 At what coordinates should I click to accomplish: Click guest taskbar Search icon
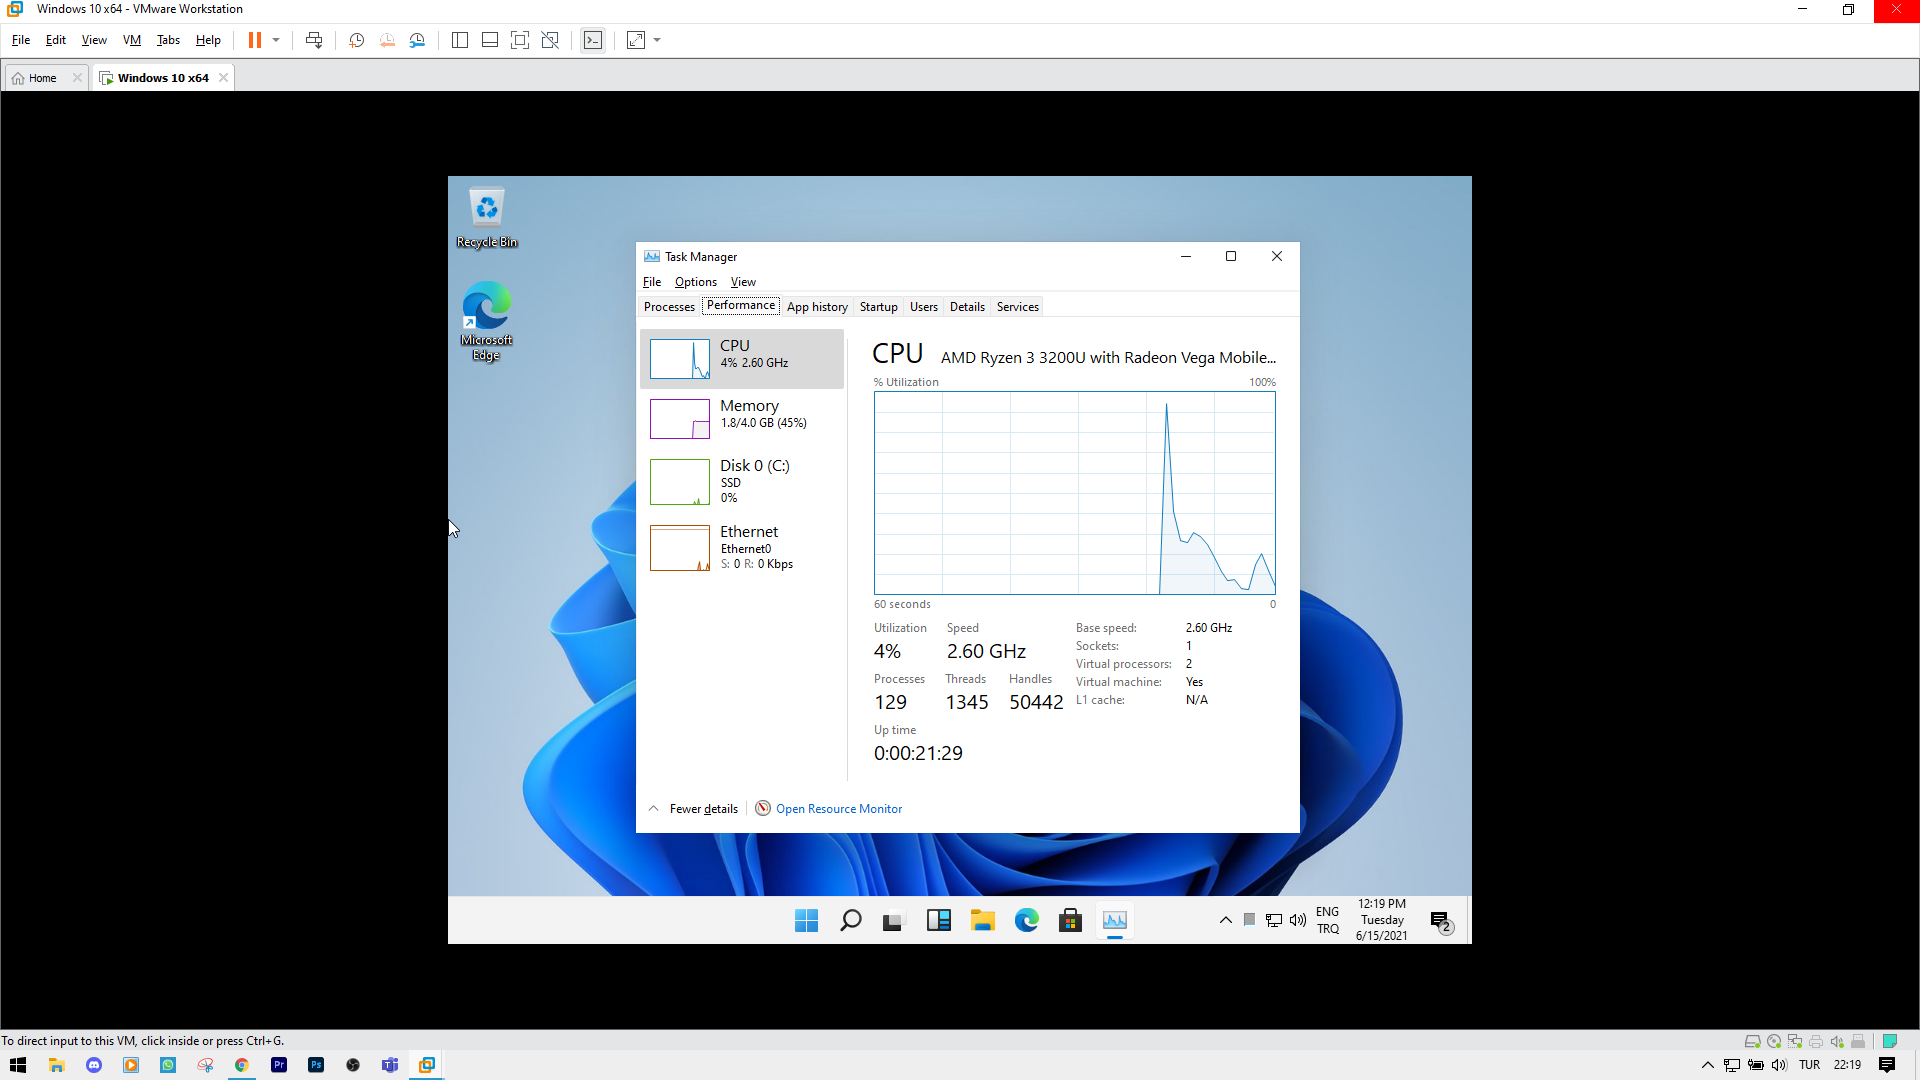tap(851, 921)
